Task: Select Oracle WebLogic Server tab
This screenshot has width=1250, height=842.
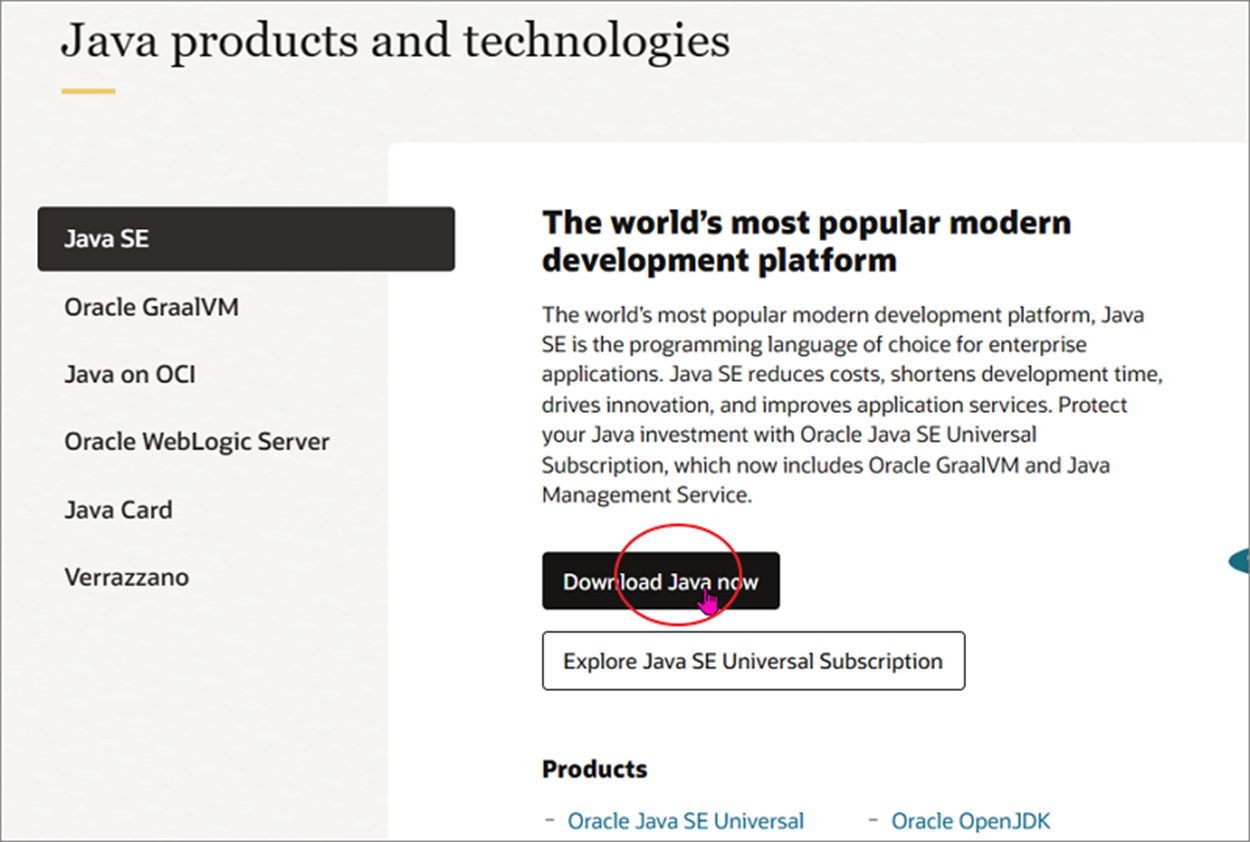Action: [x=197, y=442]
